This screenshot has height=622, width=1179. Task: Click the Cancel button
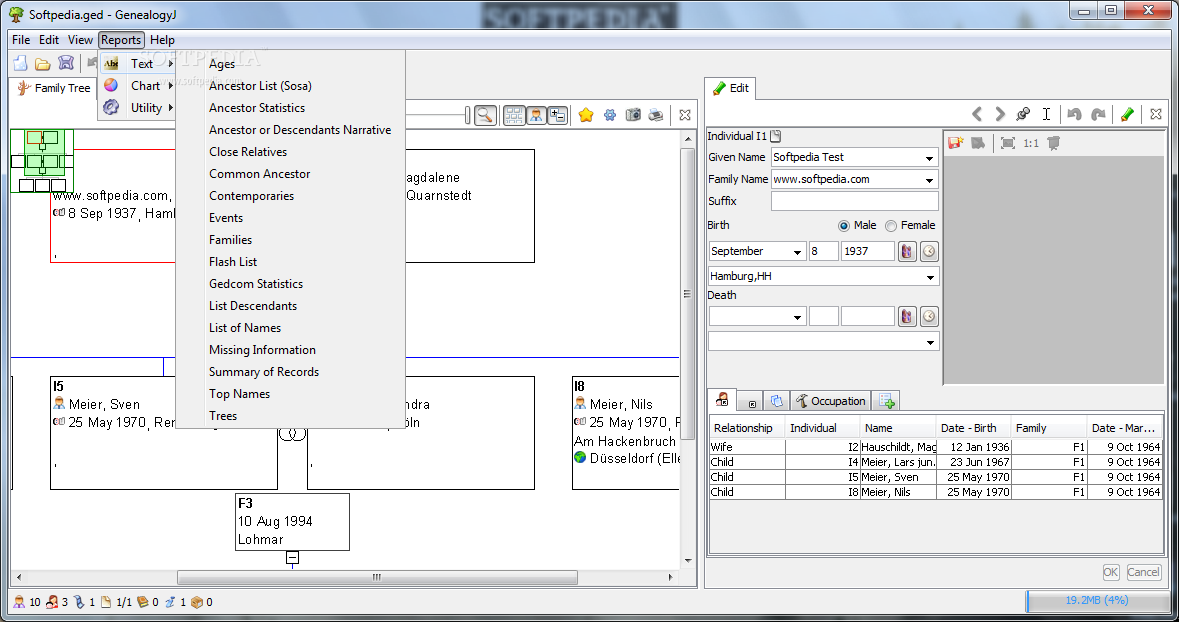tap(1143, 572)
